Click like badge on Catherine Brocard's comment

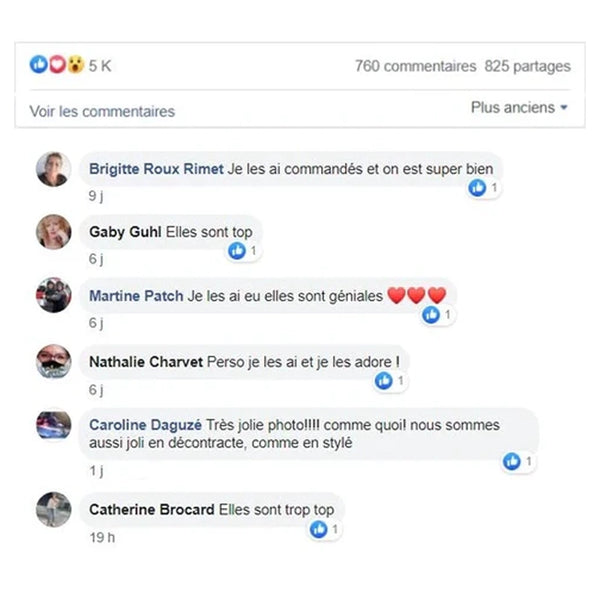pyautogui.click(x=325, y=530)
